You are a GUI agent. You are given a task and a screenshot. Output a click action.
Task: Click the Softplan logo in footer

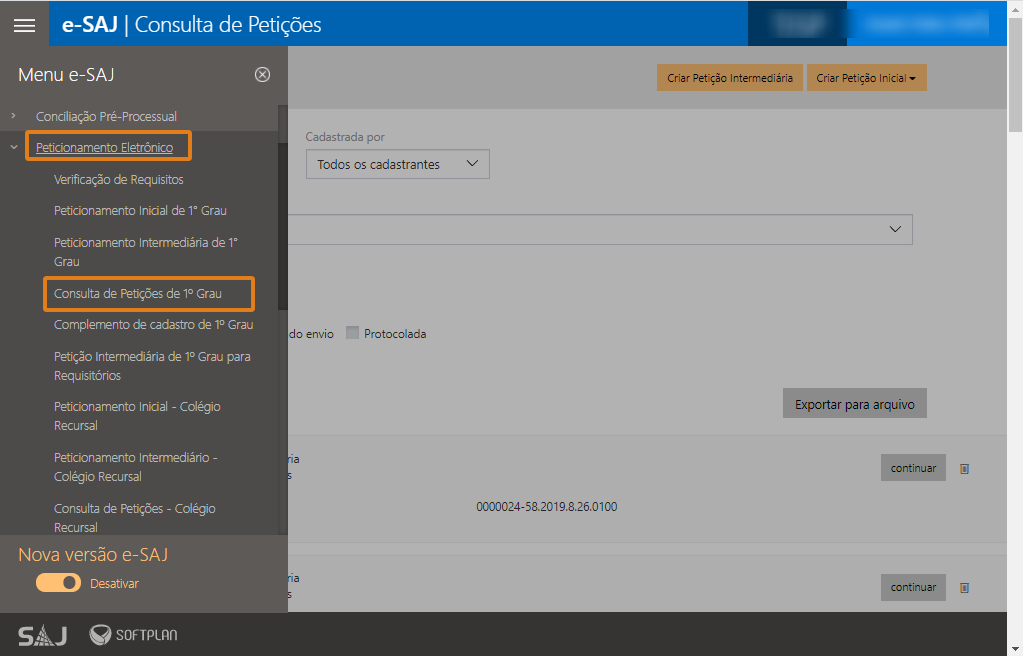pyautogui.click(x=133, y=634)
